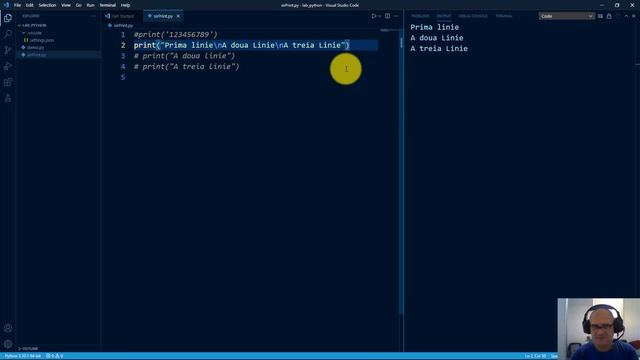
Task: Open Explorer panel More Actions ellipsis
Action: (x=93, y=16)
